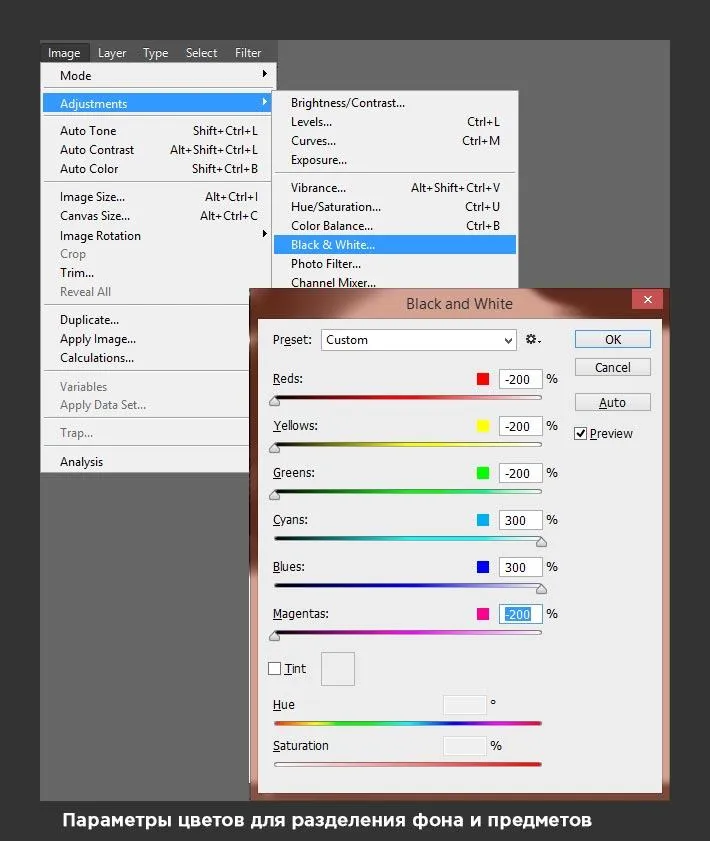Image resolution: width=710 pixels, height=841 pixels.
Task: Open the Filter menu
Action: tap(248, 53)
